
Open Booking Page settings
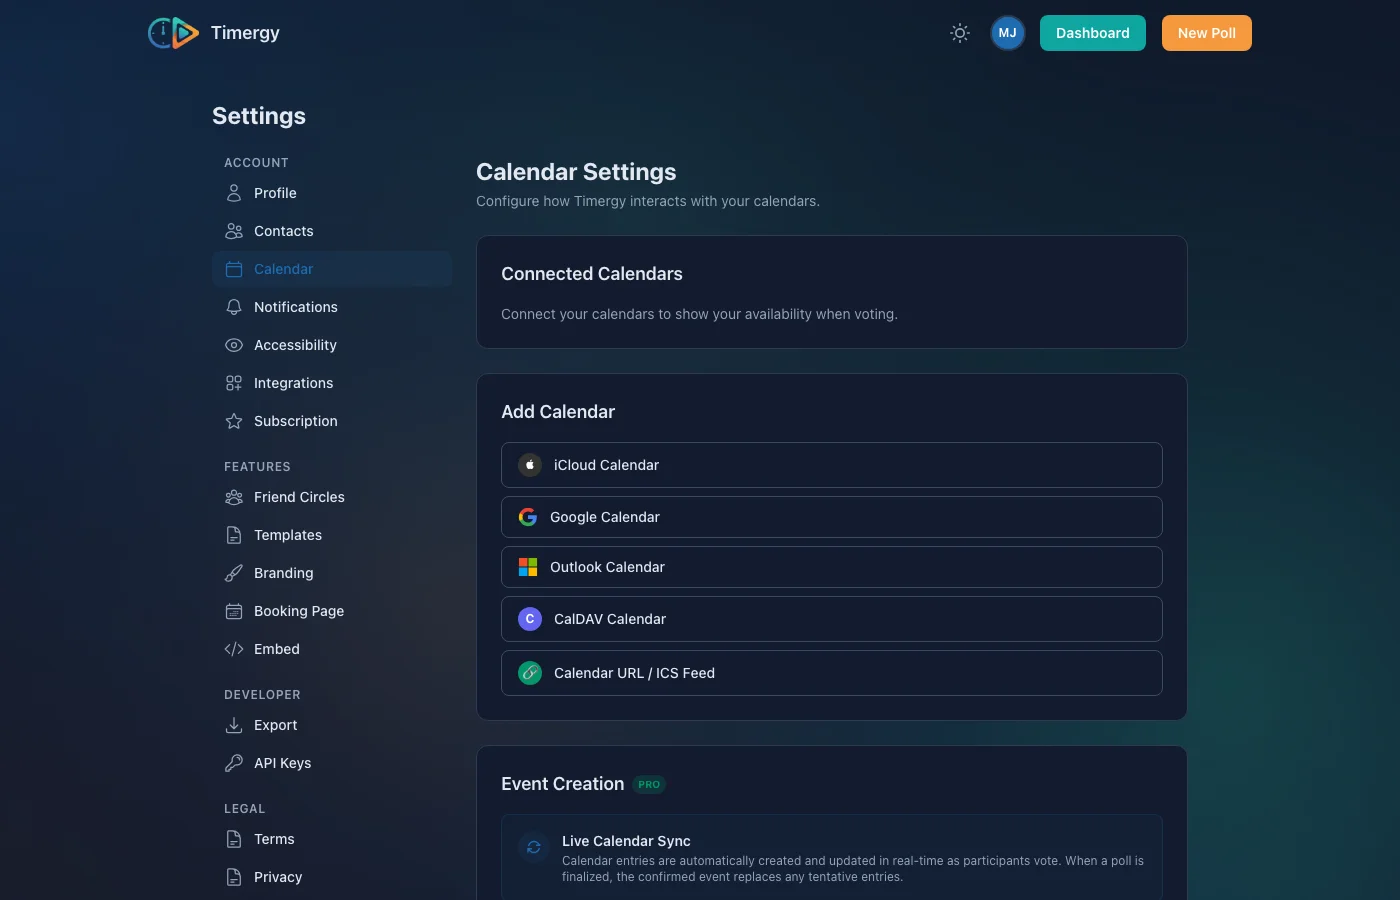tap(332, 611)
